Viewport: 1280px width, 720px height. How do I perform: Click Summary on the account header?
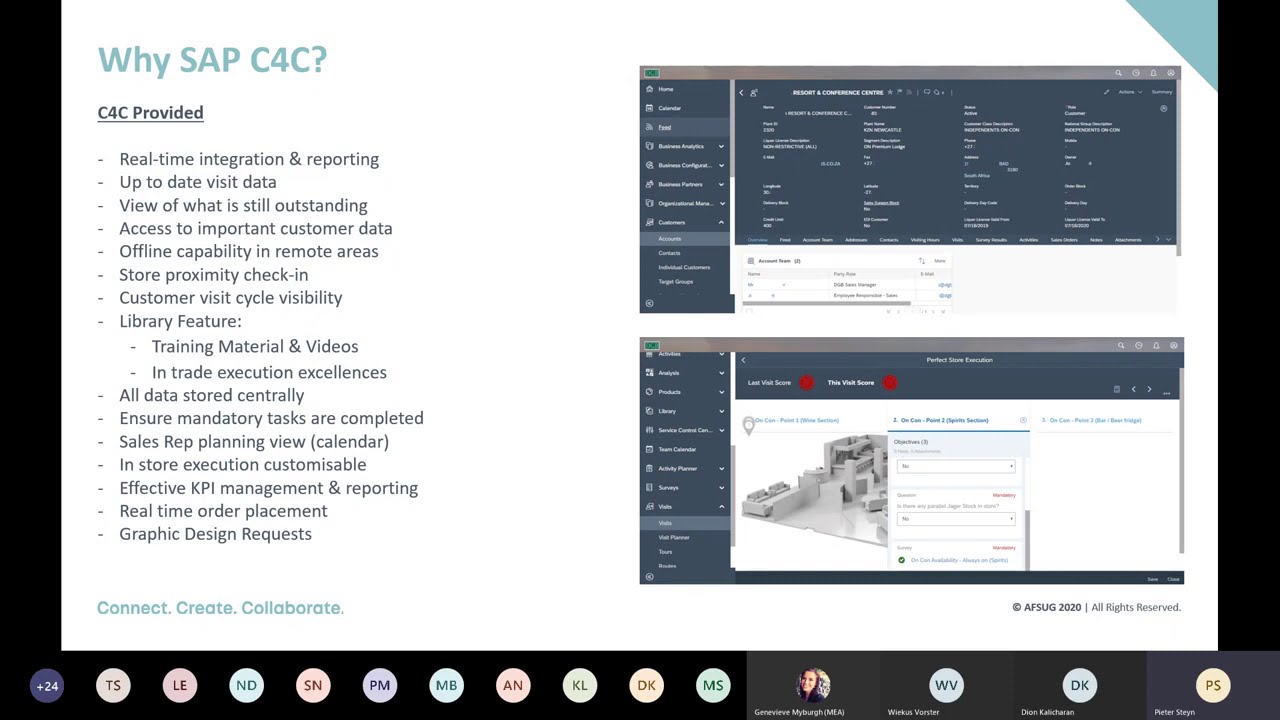(1161, 92)
